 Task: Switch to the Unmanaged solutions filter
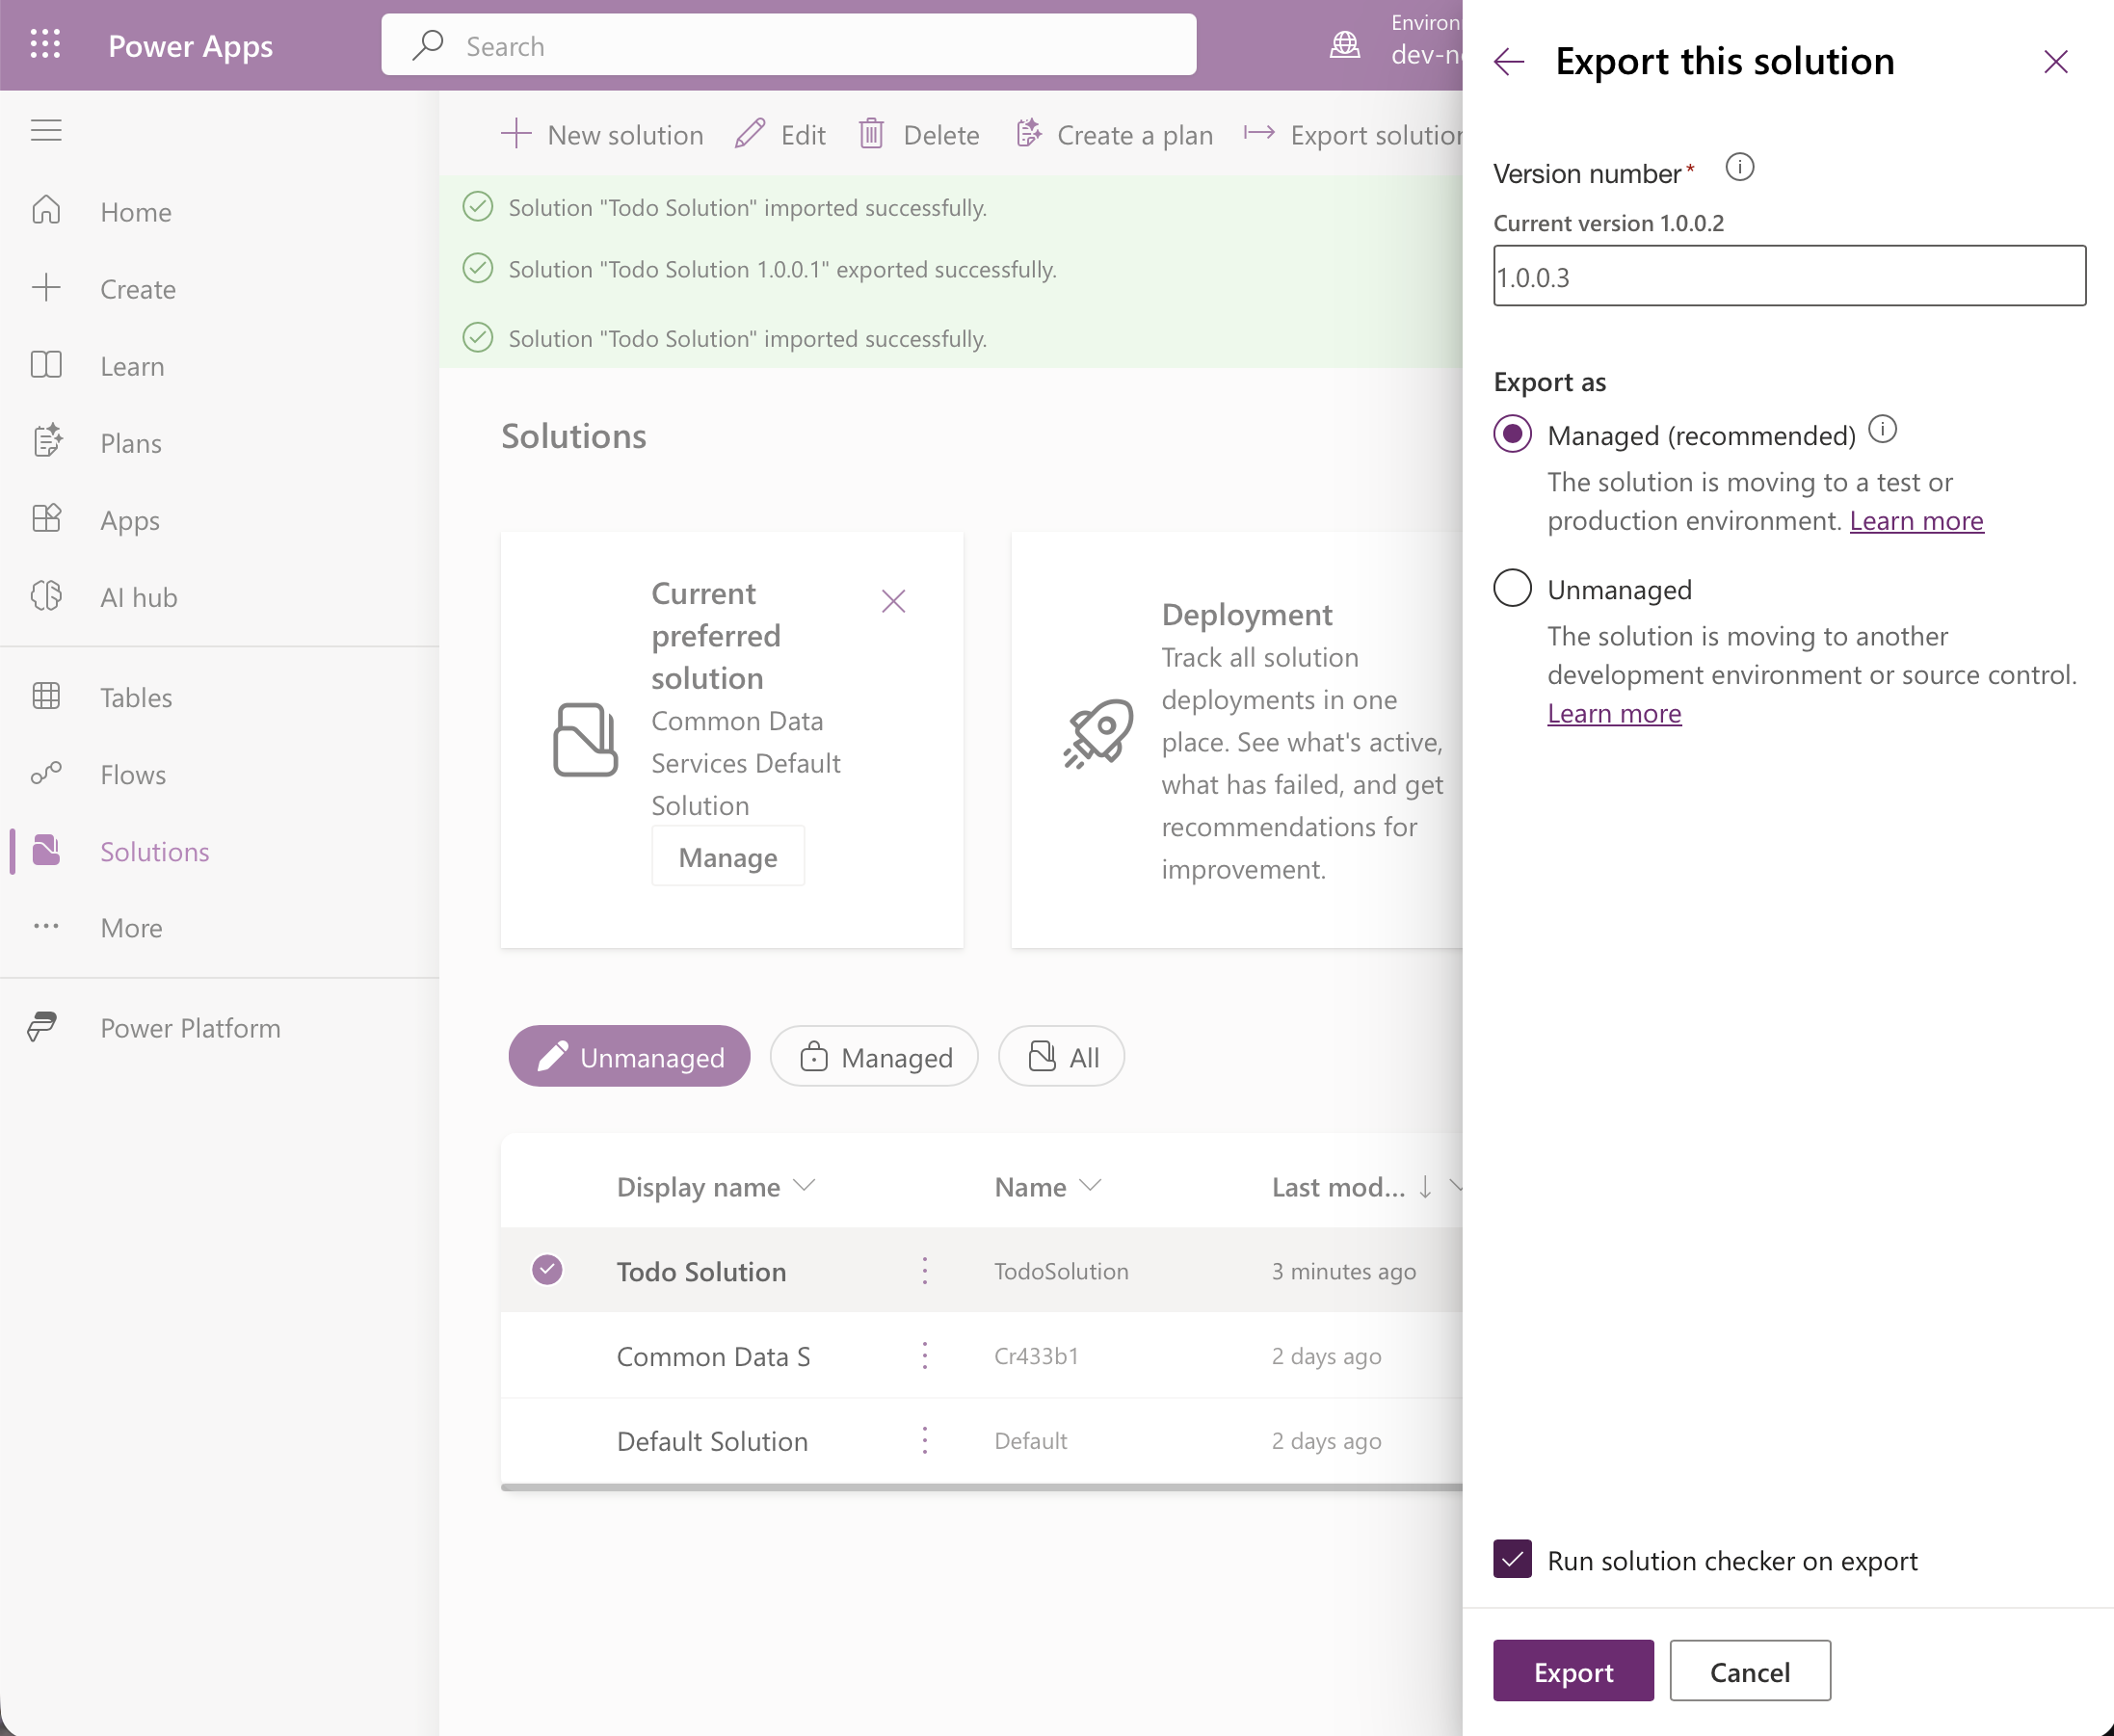point(629,1057)
